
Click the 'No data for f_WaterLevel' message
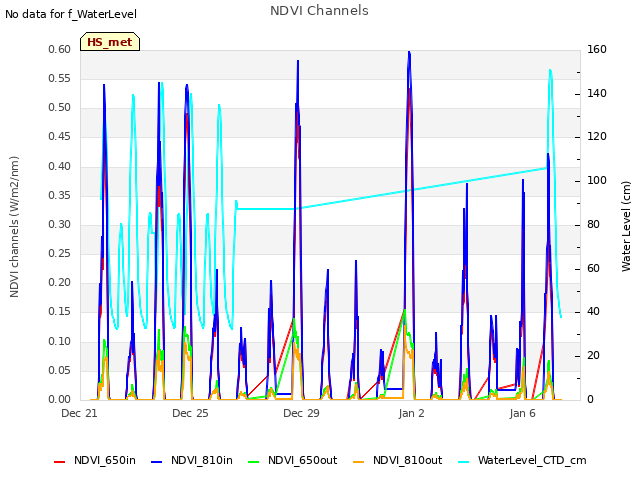pyautogui.click(x=71, y=14)
